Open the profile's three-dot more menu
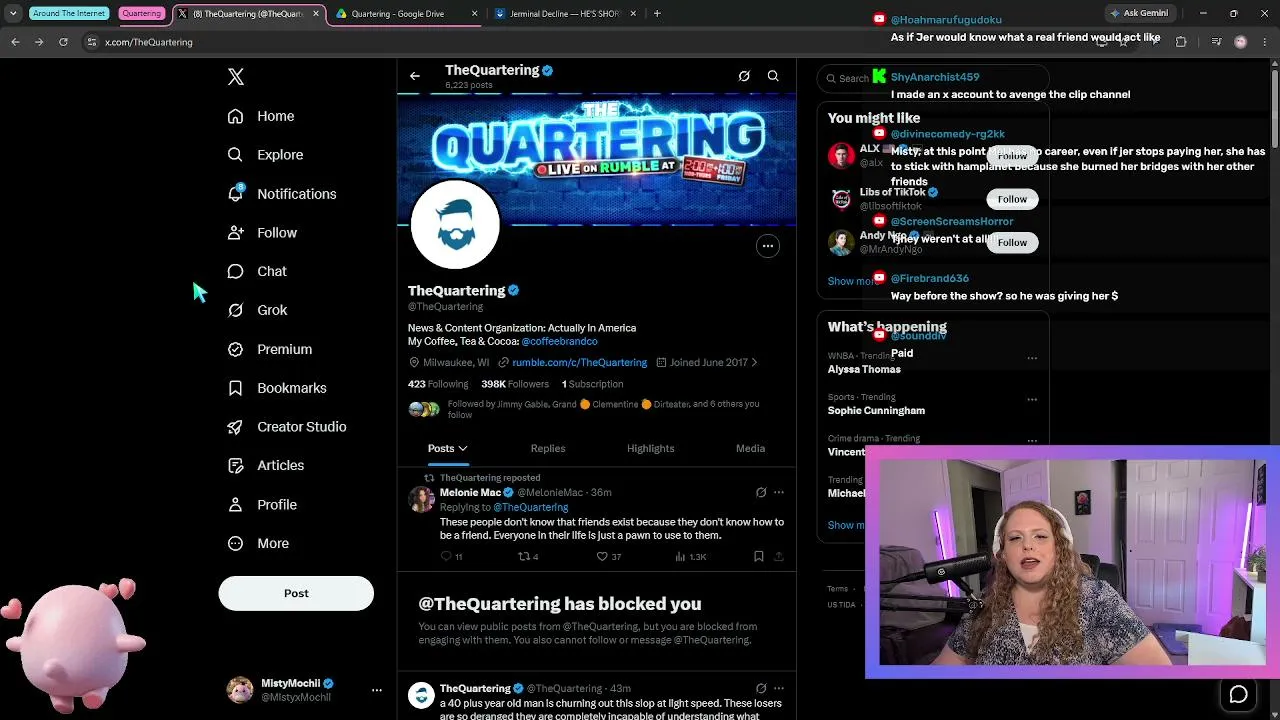1280x720 pixels. (x=768, y=246)
